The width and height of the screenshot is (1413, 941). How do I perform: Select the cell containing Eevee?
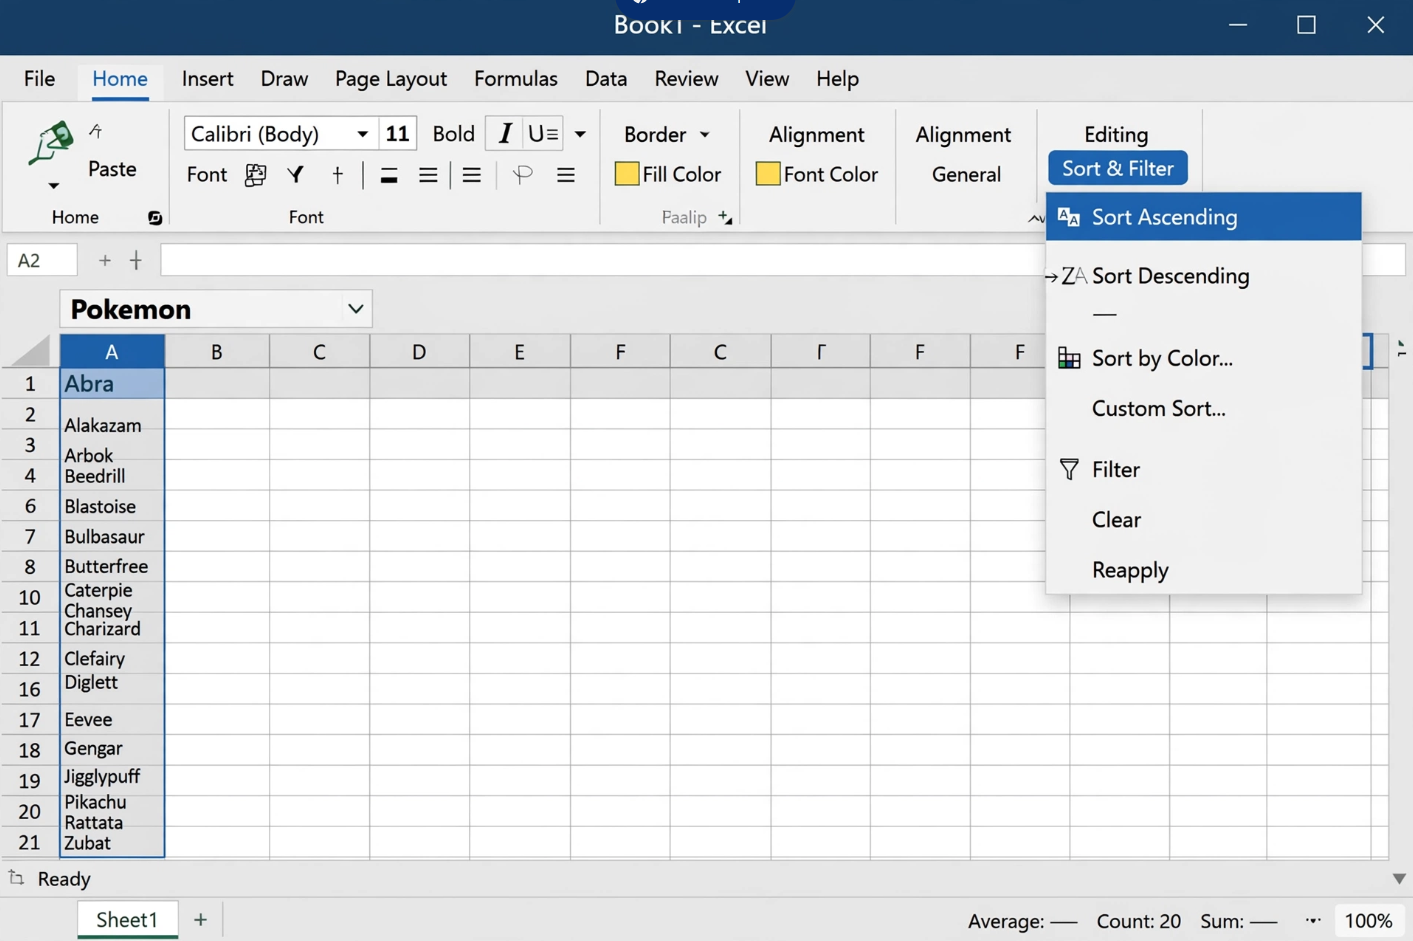coord(112,720)
